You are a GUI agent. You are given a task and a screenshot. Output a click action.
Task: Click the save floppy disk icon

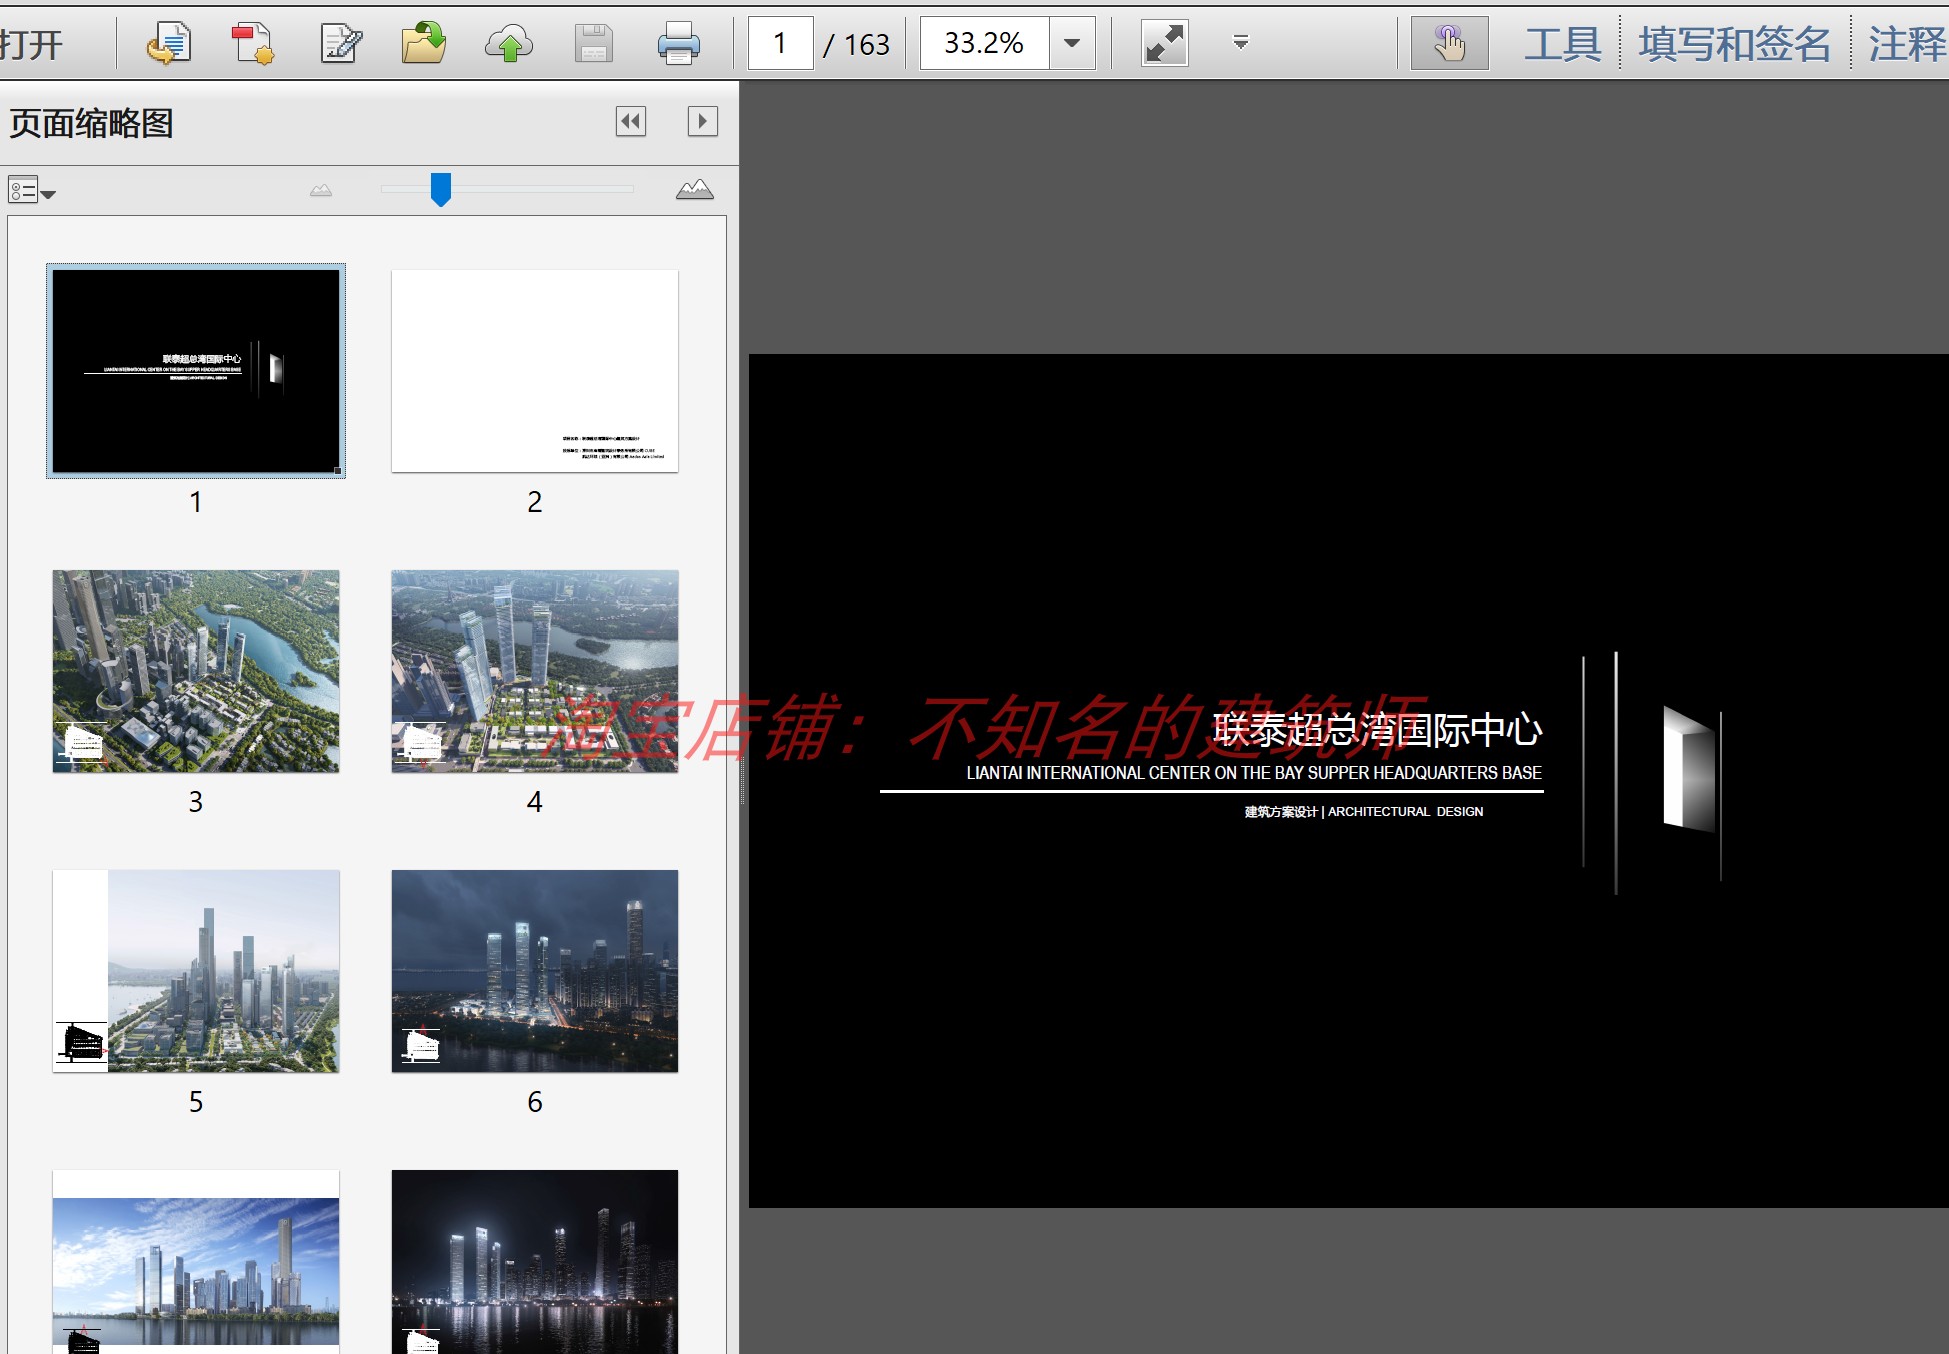[x=593, y=44]
